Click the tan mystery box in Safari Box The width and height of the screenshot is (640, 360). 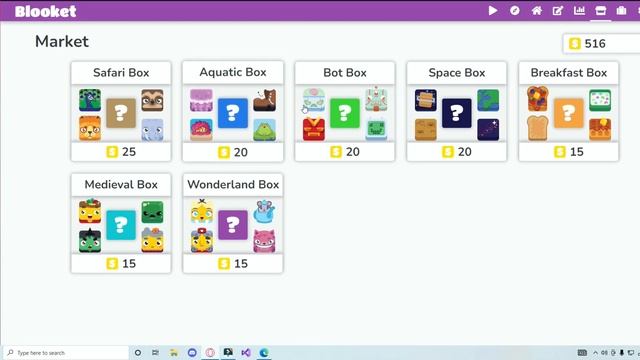pyautogui.click(x=121, y=113)
